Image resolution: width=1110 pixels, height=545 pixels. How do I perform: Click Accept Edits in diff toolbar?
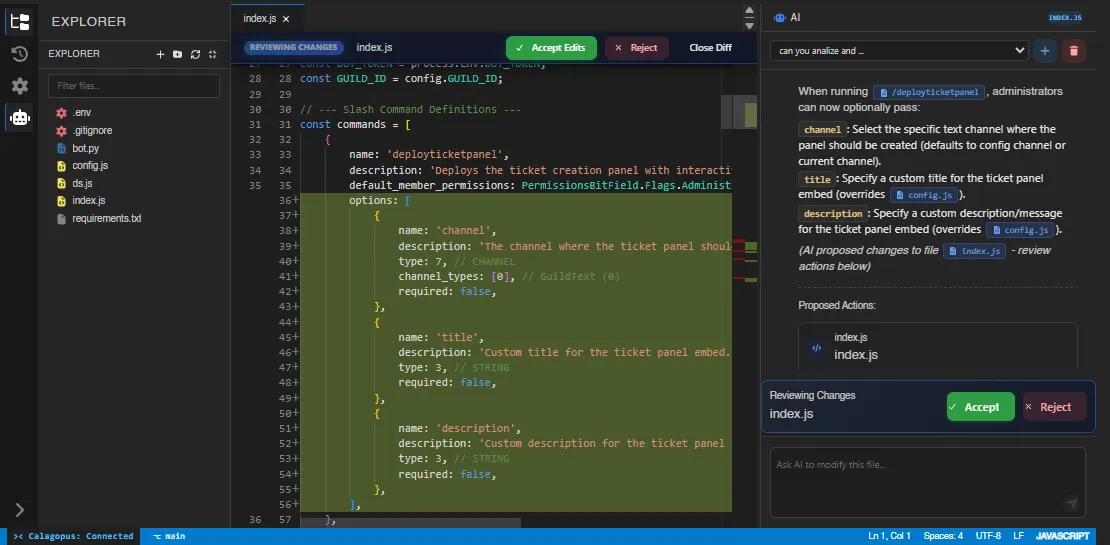(551, 47)
